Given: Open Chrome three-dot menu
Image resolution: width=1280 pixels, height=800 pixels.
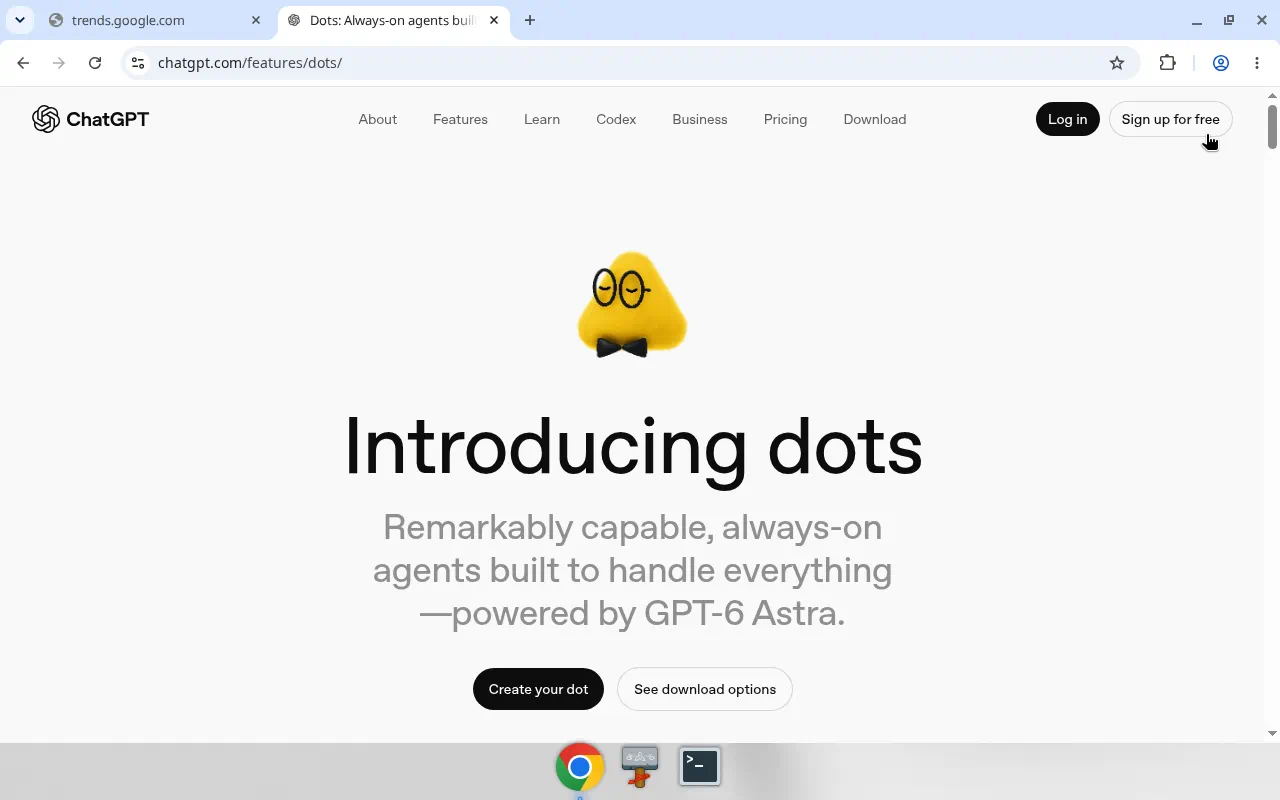Looking at the screenshot, I should (x=1257, y=63).
